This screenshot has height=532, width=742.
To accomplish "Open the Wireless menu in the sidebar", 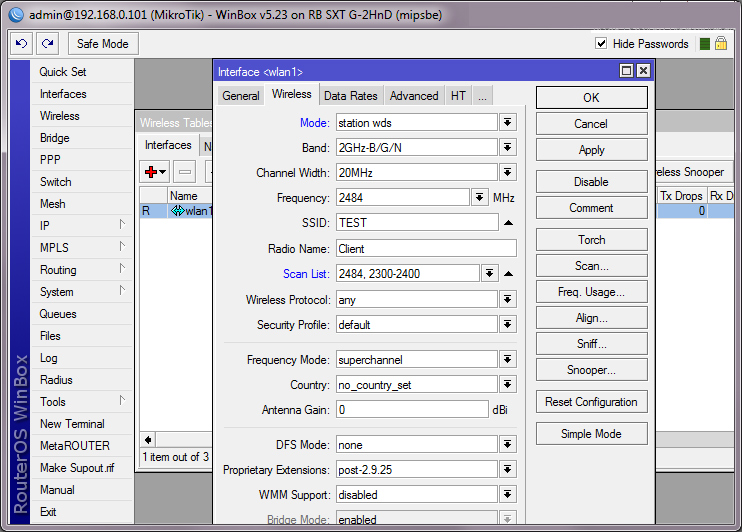I will 81,116.
